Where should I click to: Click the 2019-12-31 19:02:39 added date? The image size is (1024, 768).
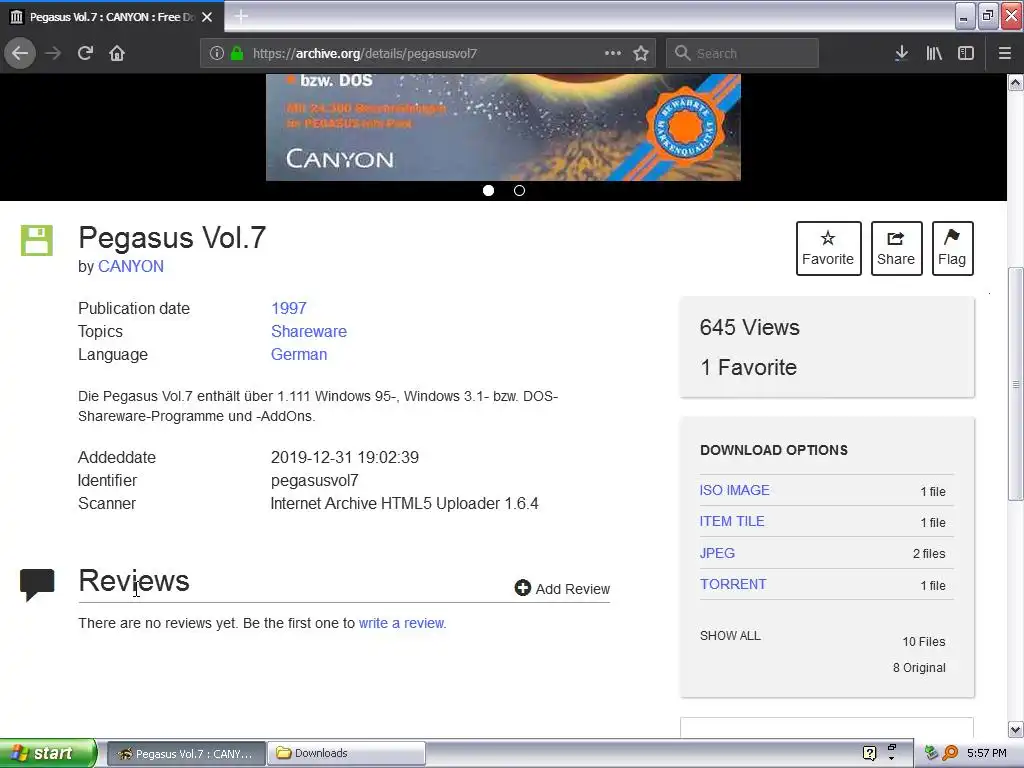click(x=345, y=457)
